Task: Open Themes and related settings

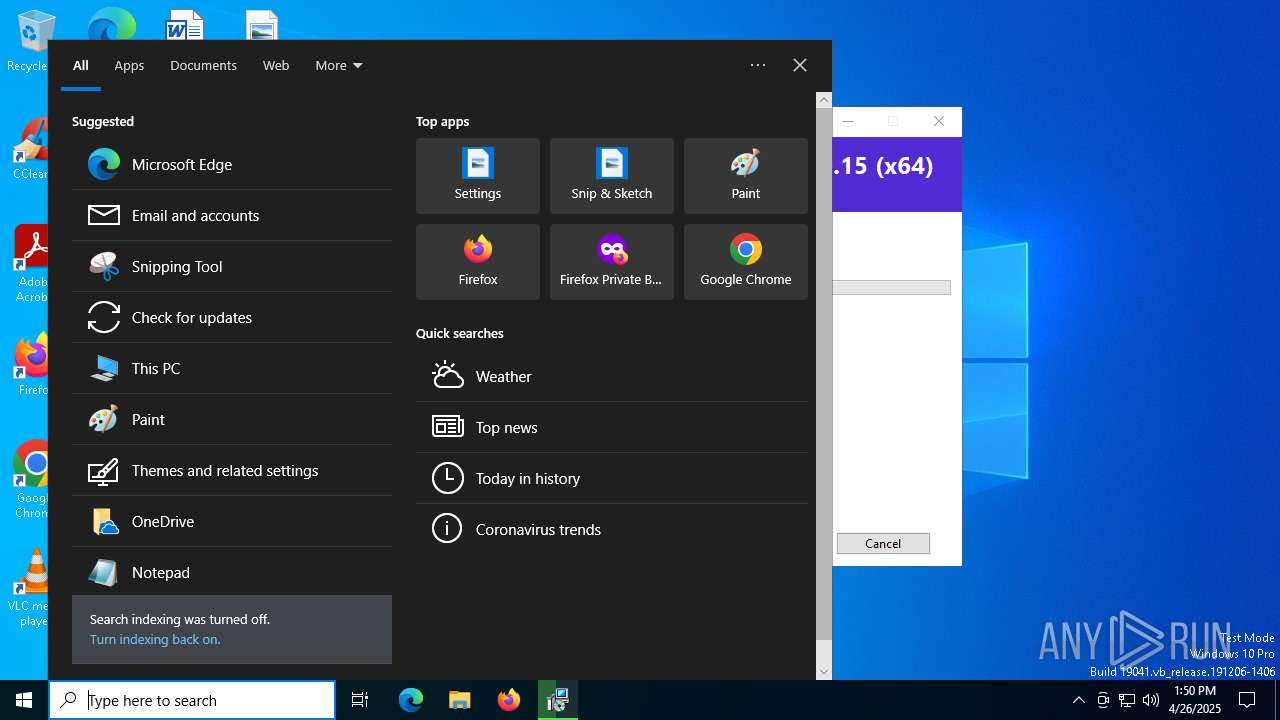Action: (x=232, y=471)
